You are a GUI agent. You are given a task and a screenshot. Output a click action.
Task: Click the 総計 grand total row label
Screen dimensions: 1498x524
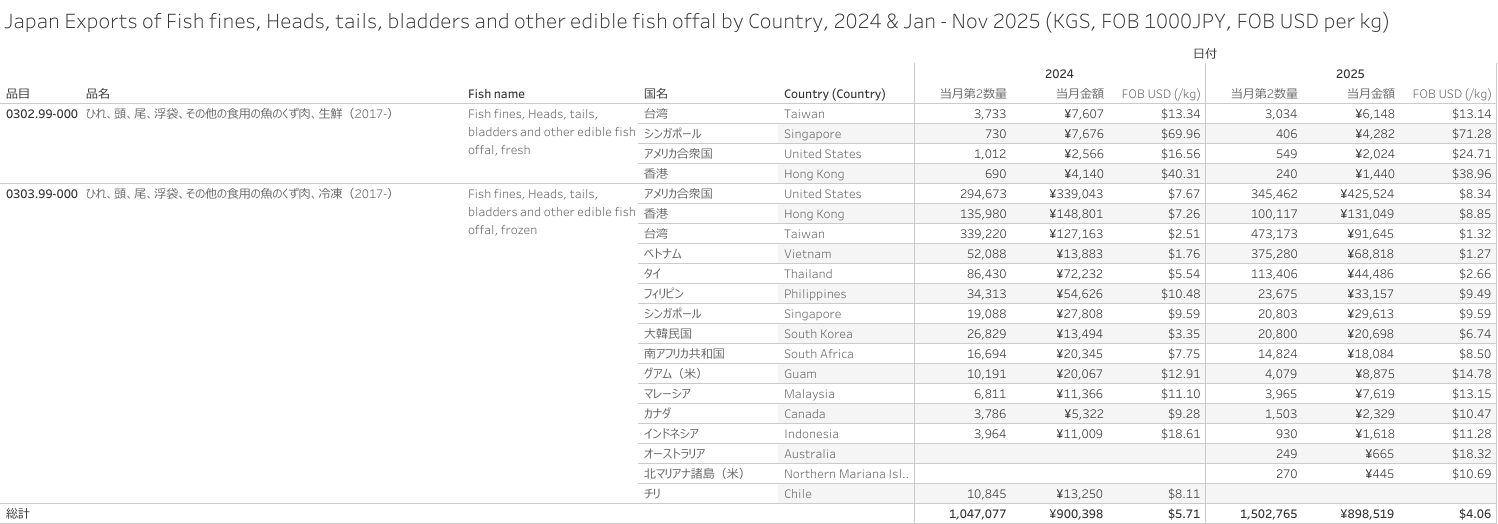click(x=18, y=514)
